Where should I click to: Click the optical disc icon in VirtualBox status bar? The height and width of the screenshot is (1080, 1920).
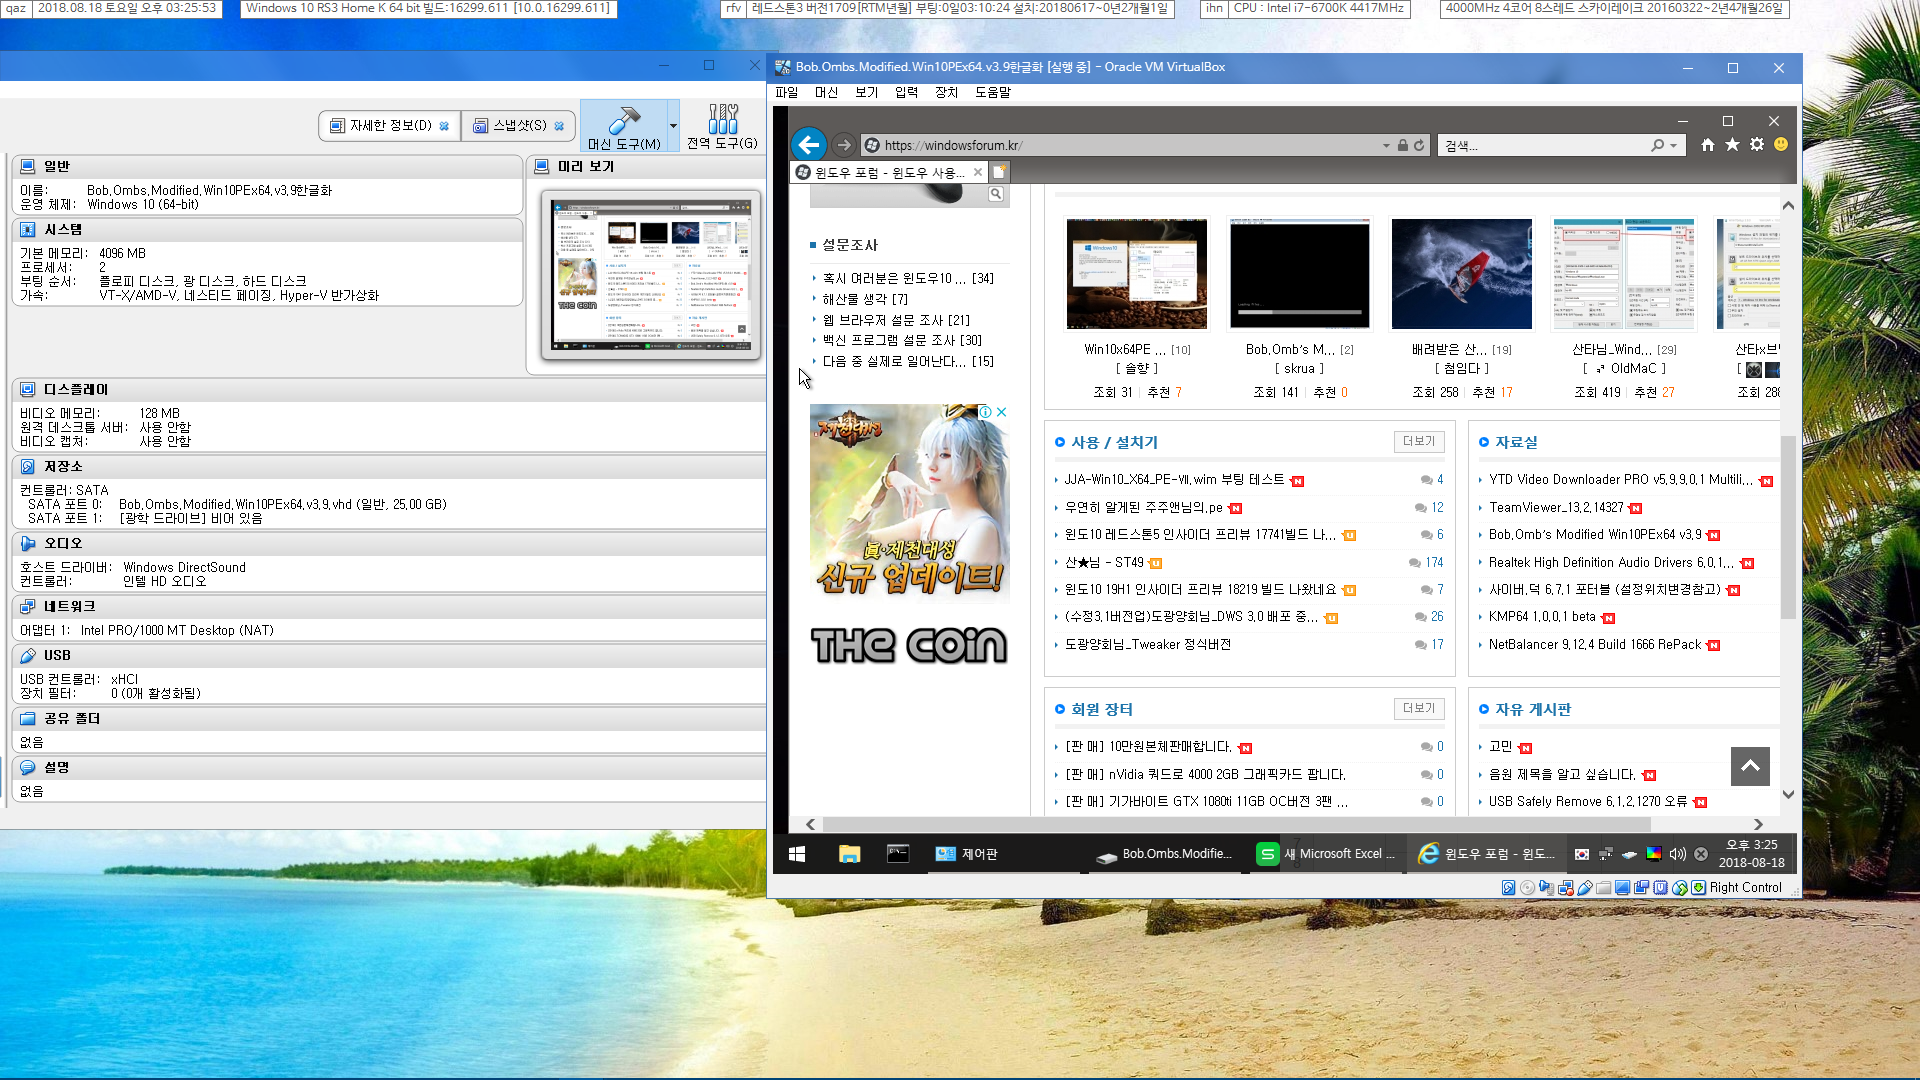point(1527,887)
